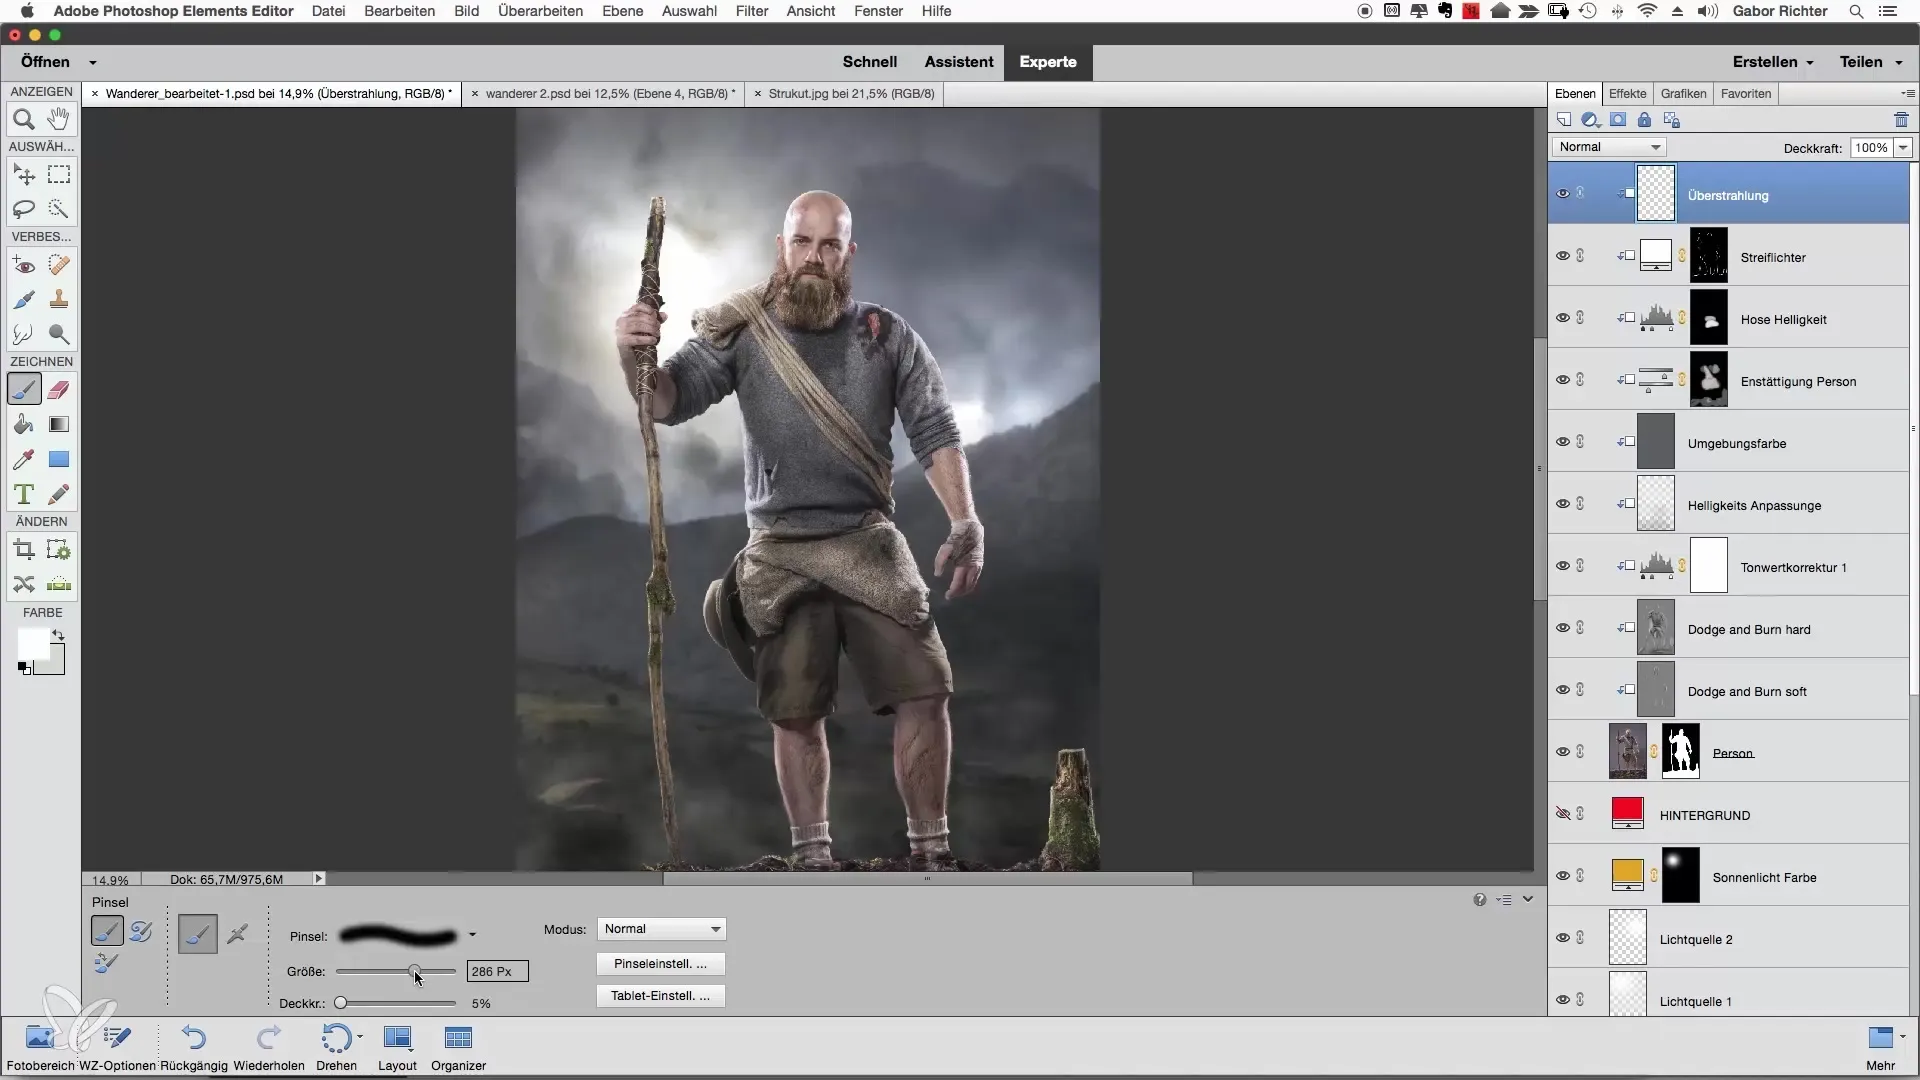Switch to the Effekte panel tab

[1627, 94]
